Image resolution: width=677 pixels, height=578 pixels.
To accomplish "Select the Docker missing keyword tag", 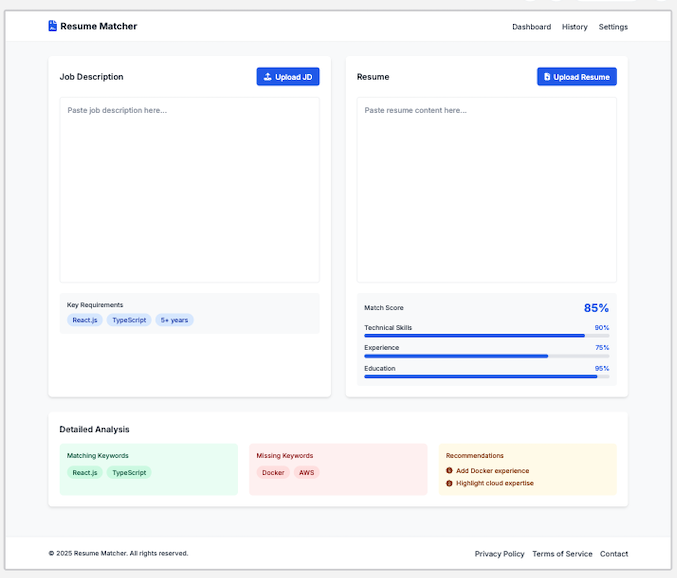I will click(x=273, y=473).
